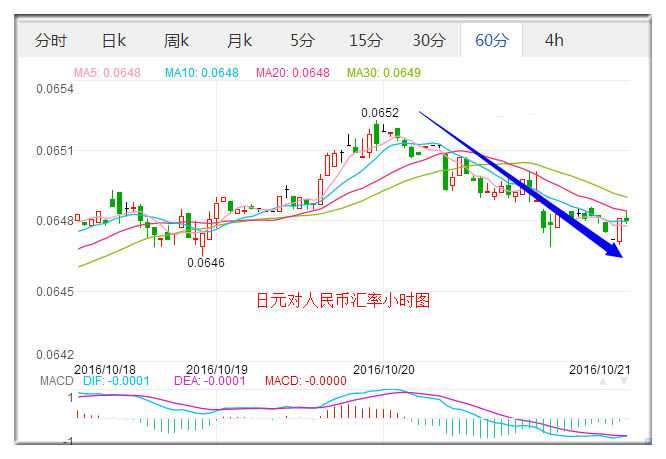Select the active 60分 tab
666x459 pixels.
click(492, 41)
